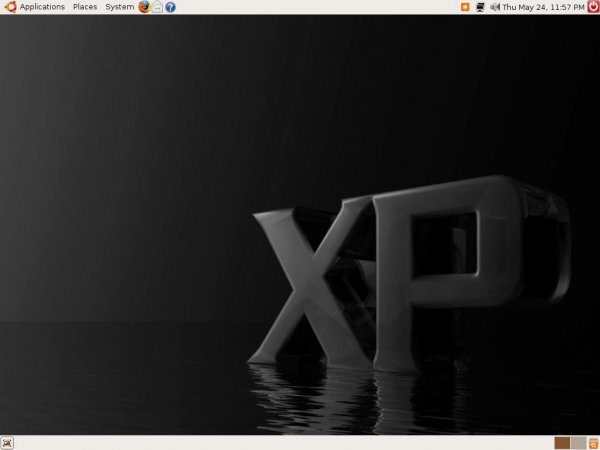Open network monitor tray icon
The image size is (600, 450).
click(x=480, y=7)
